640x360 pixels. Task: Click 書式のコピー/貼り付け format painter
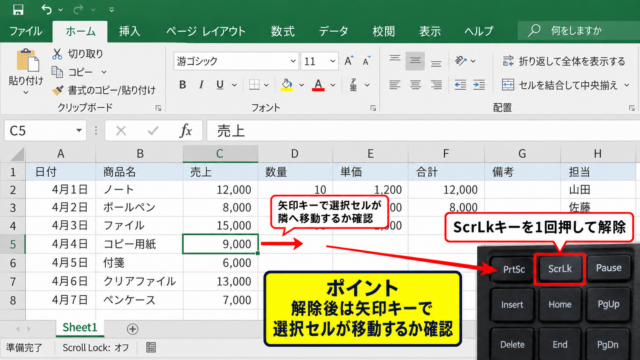[x=104, y=90]
